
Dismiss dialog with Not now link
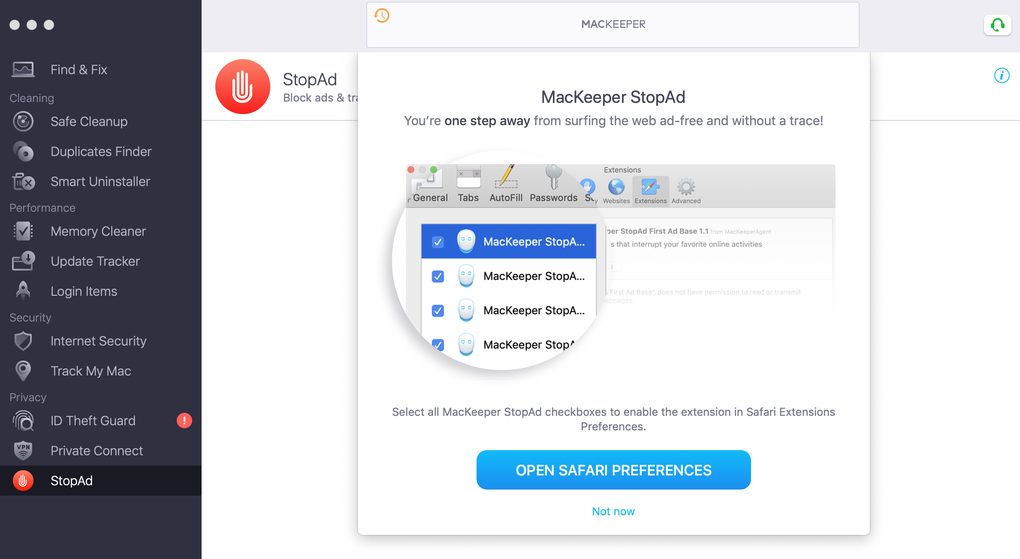click(613, 511)
